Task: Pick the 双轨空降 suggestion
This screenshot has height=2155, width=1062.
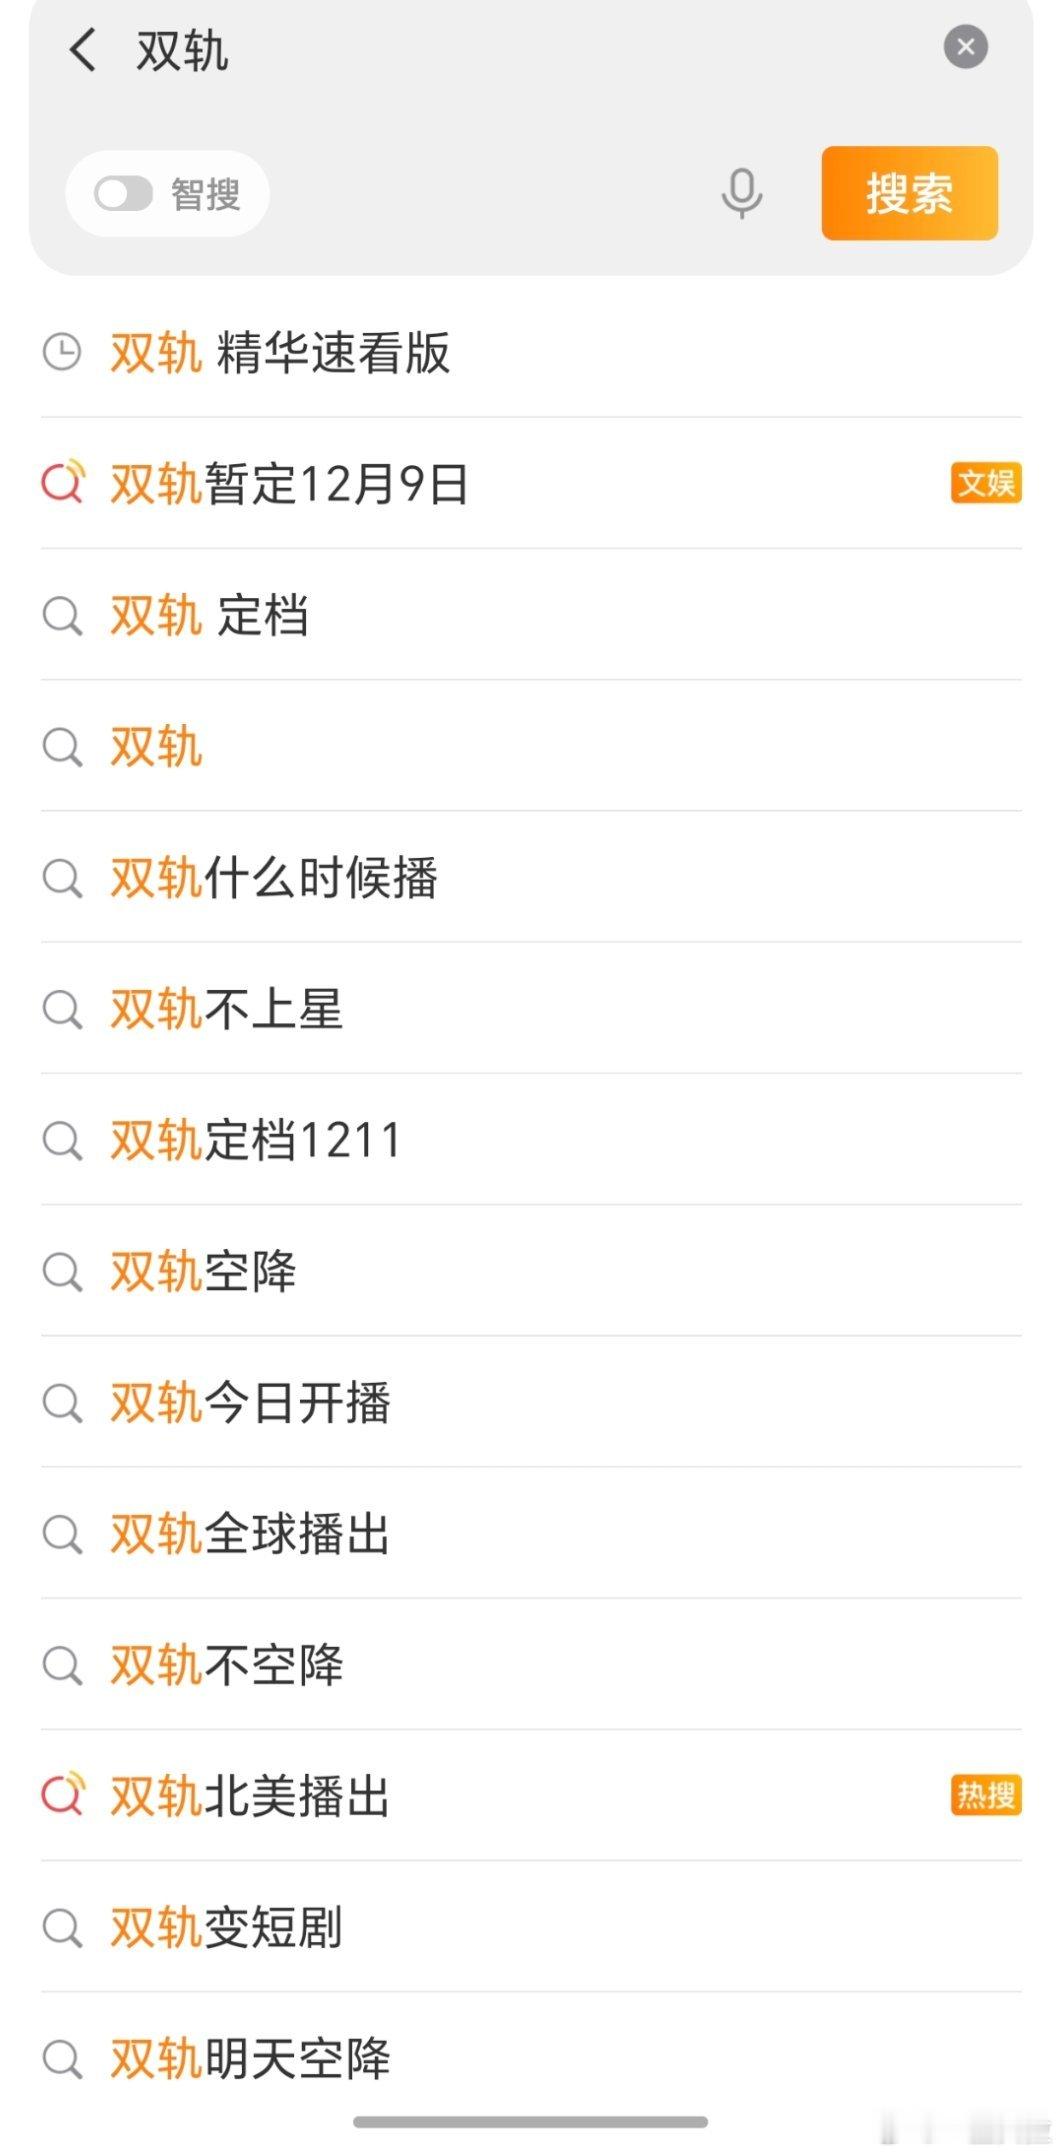Action: 204,1271
